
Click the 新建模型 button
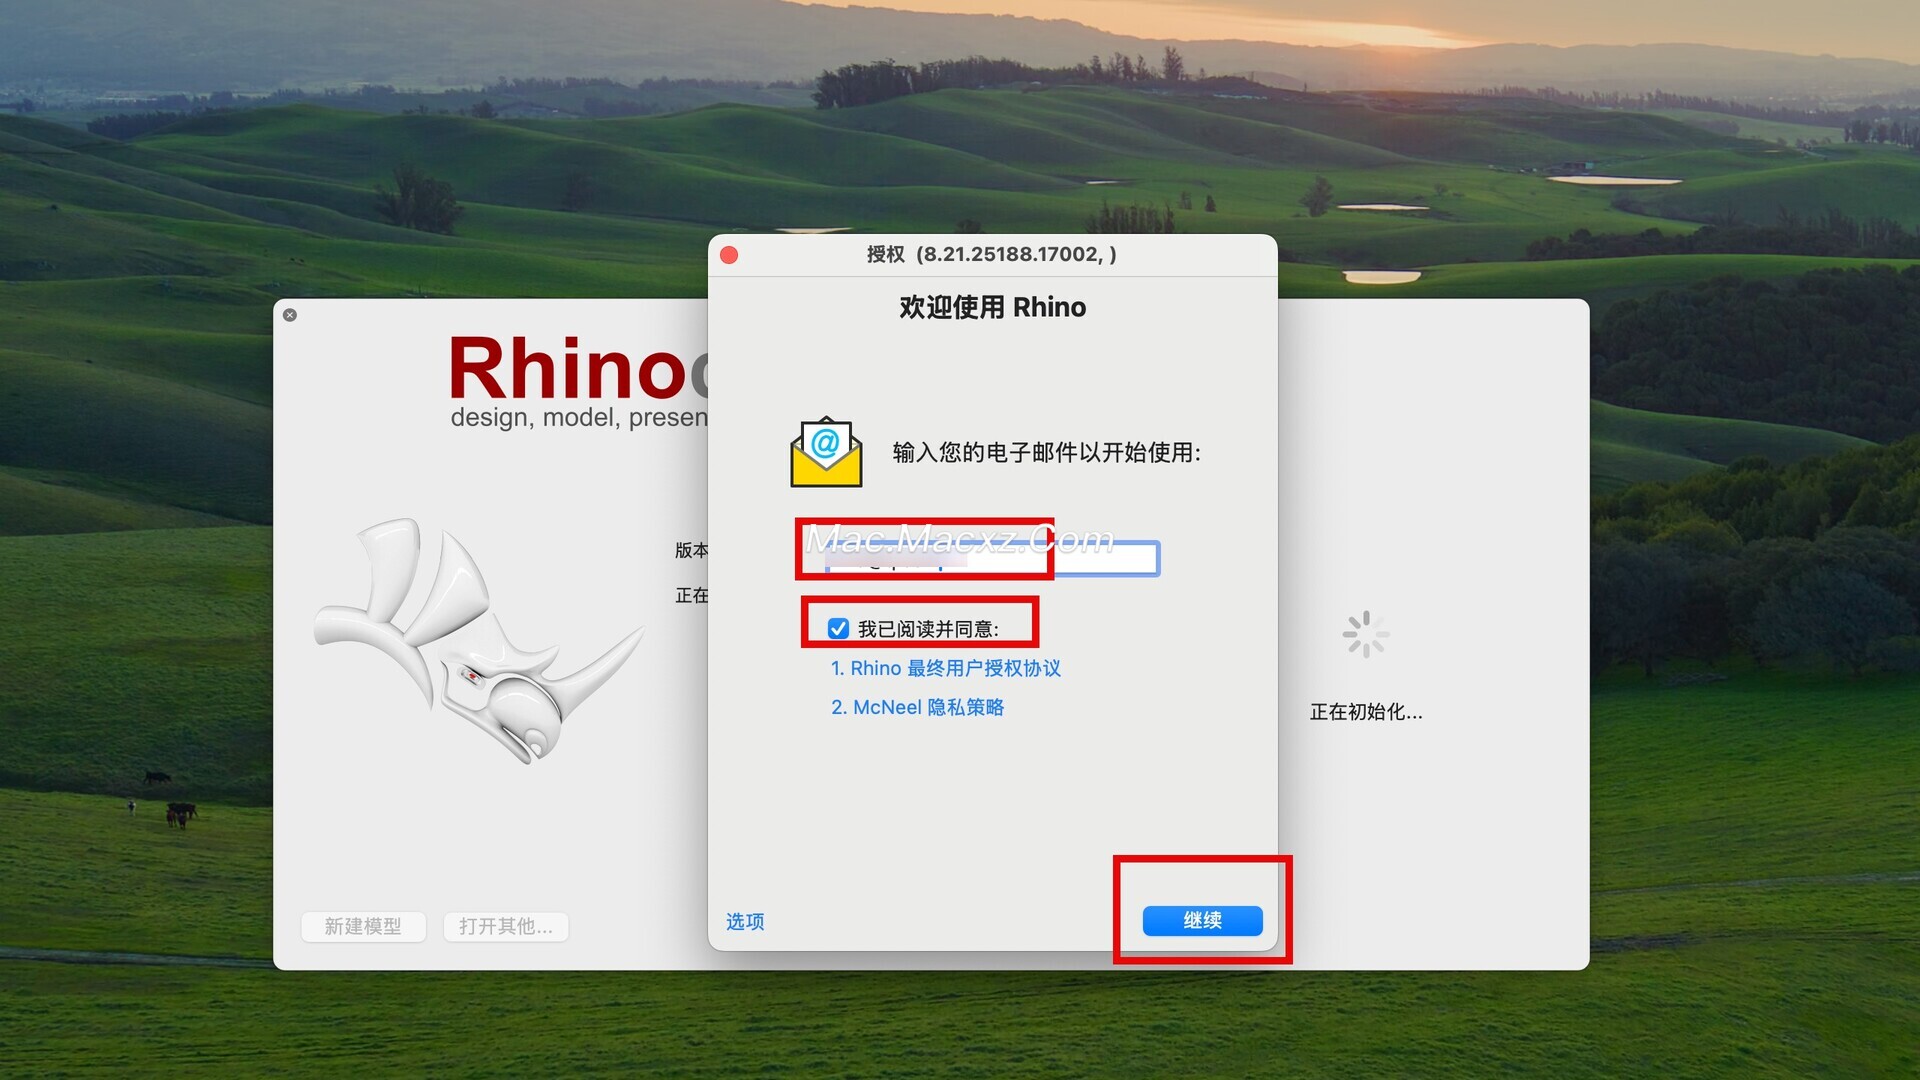coord(363,926)
